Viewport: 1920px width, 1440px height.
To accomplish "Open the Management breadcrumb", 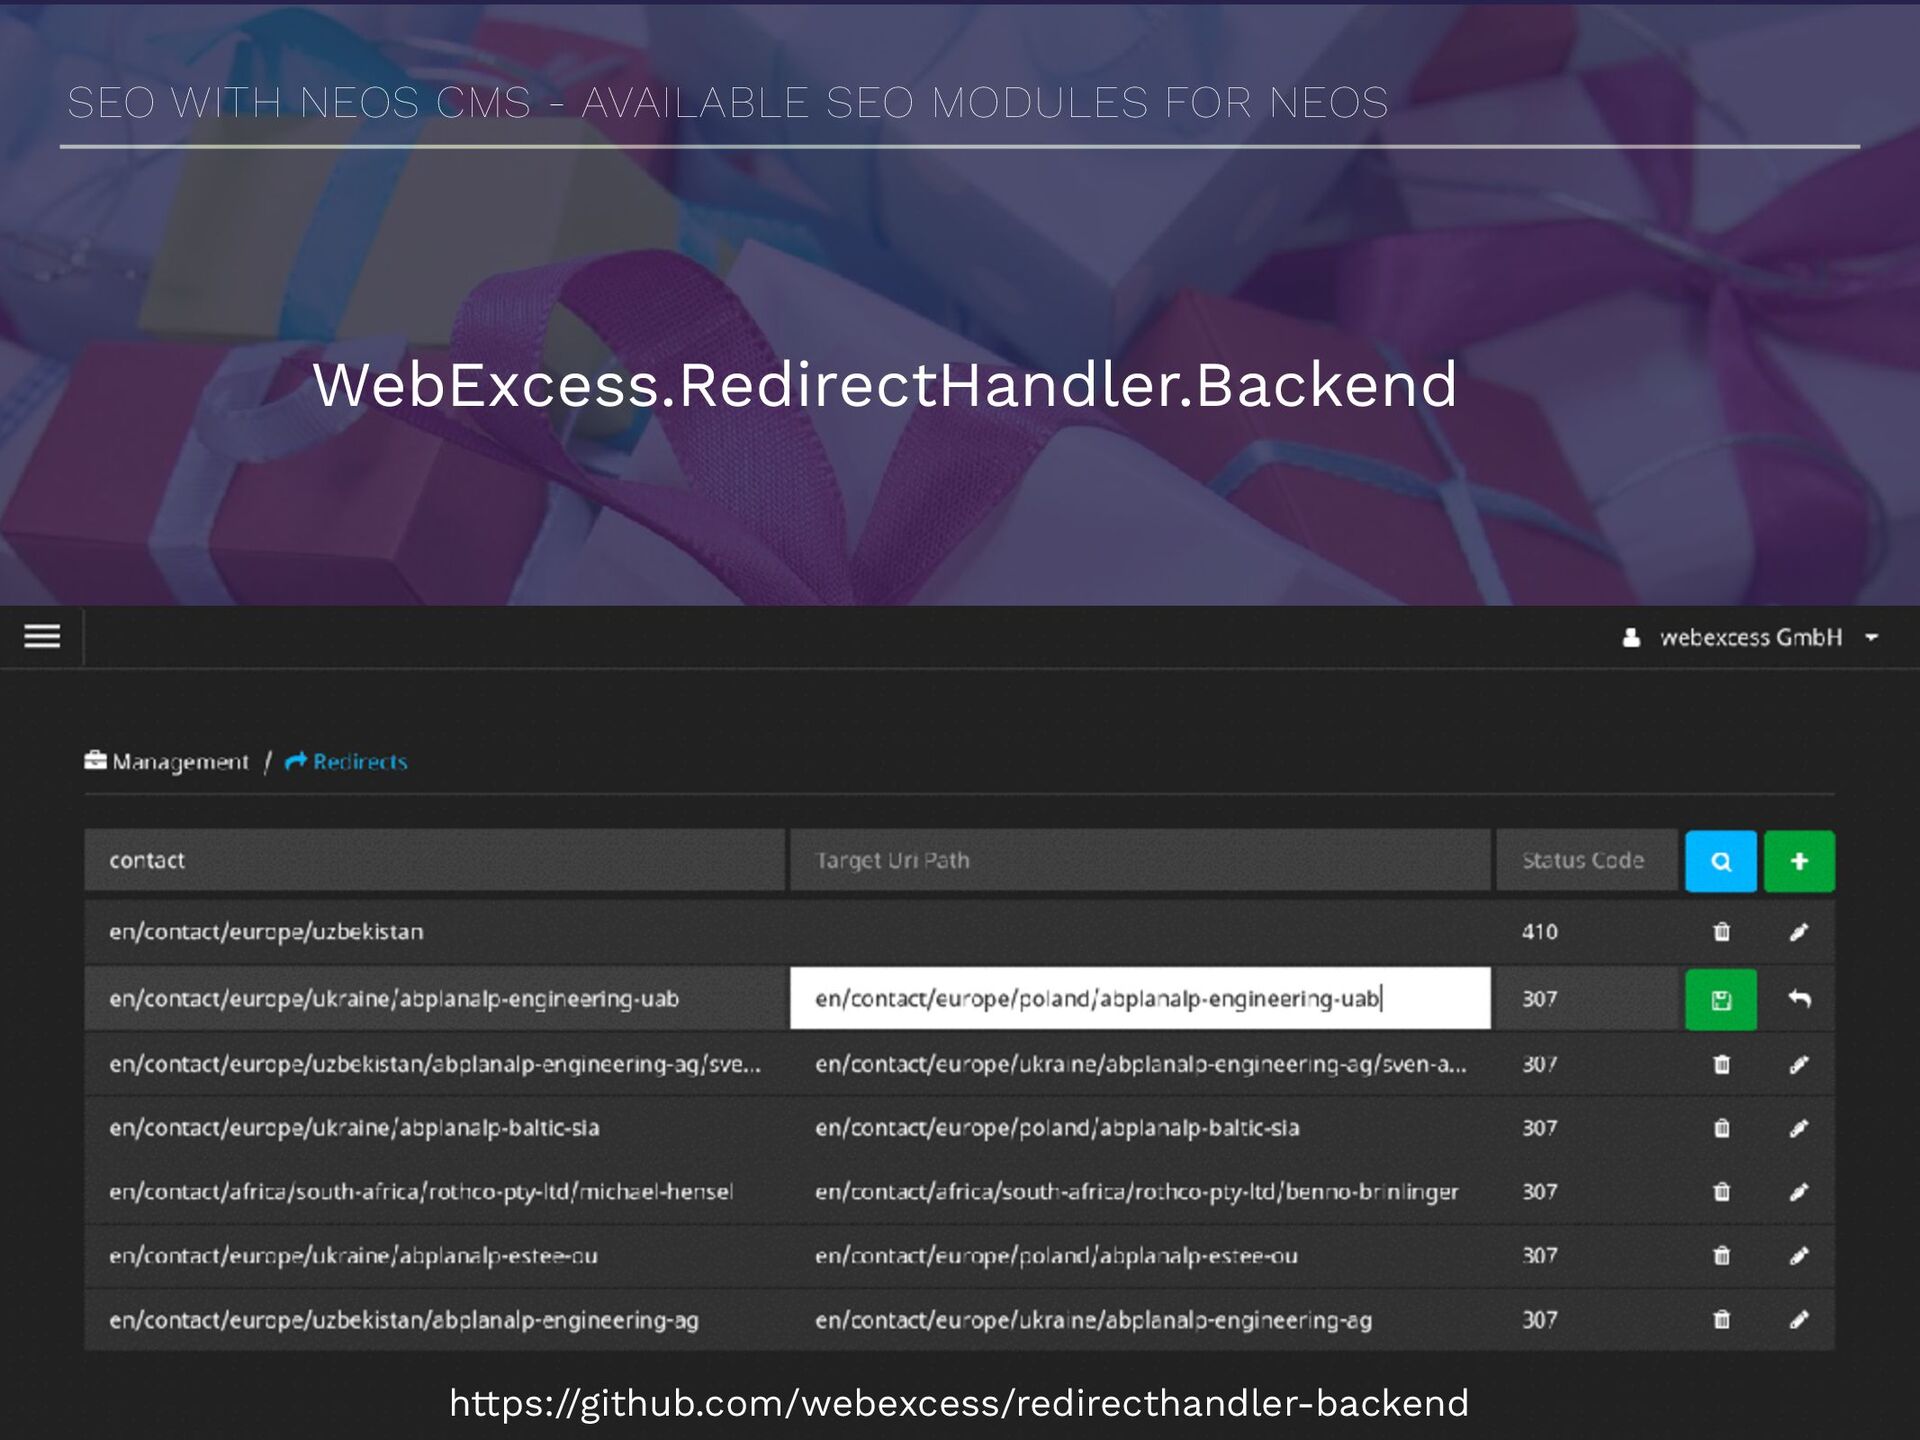I will pos(180,762).
